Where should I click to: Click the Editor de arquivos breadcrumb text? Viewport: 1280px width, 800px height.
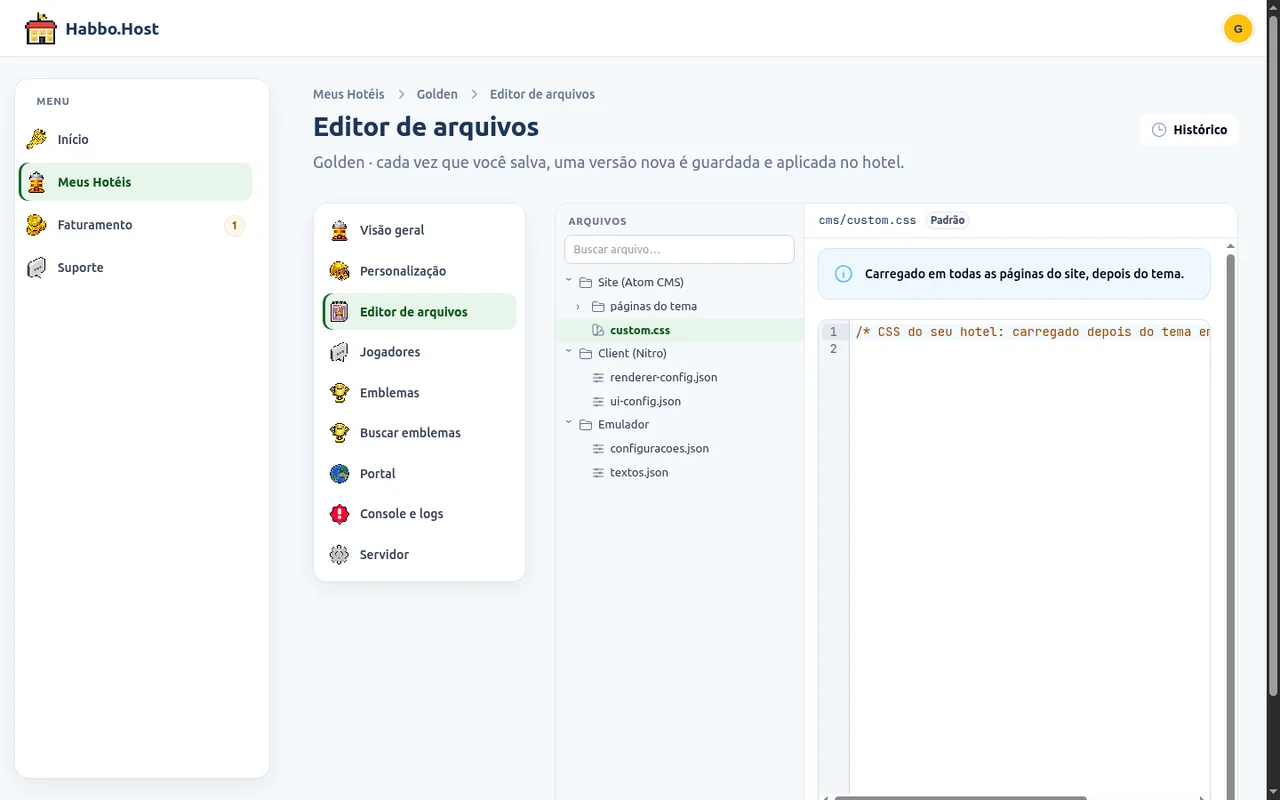point(542,94)
